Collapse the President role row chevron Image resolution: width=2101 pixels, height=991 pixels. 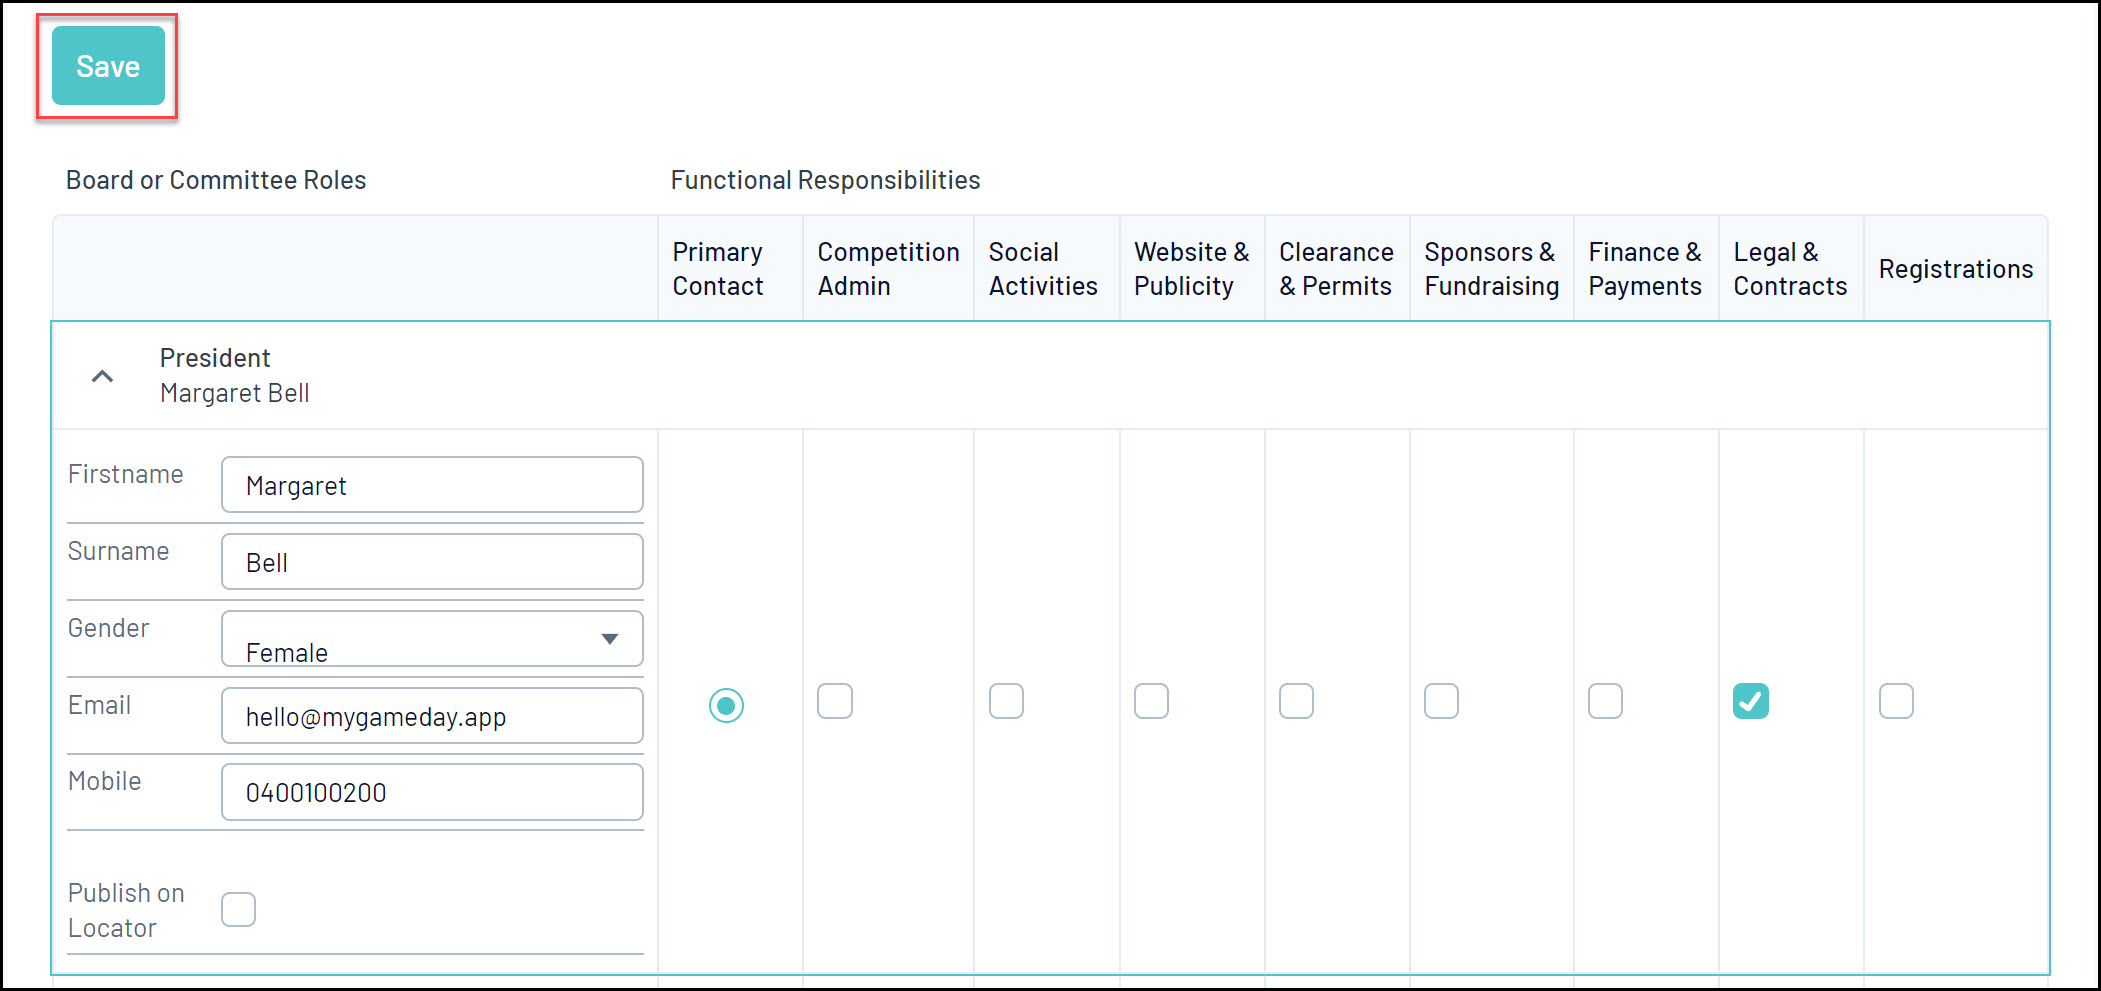tap(102, 376)
